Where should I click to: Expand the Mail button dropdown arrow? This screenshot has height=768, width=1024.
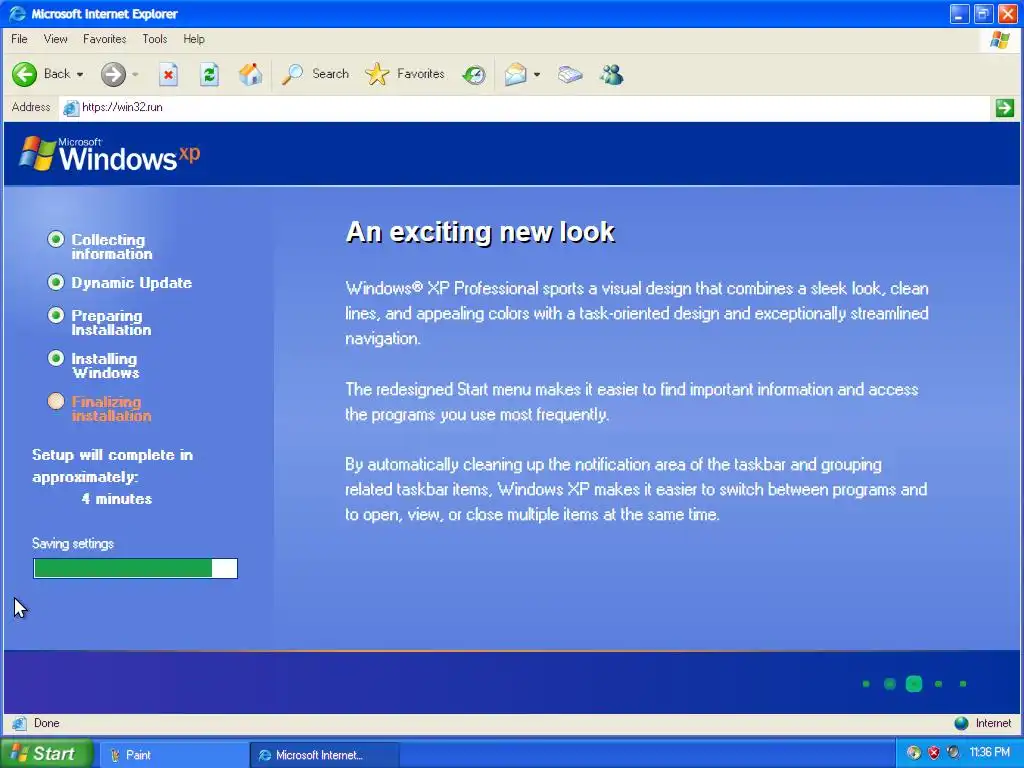coord(537,75)
